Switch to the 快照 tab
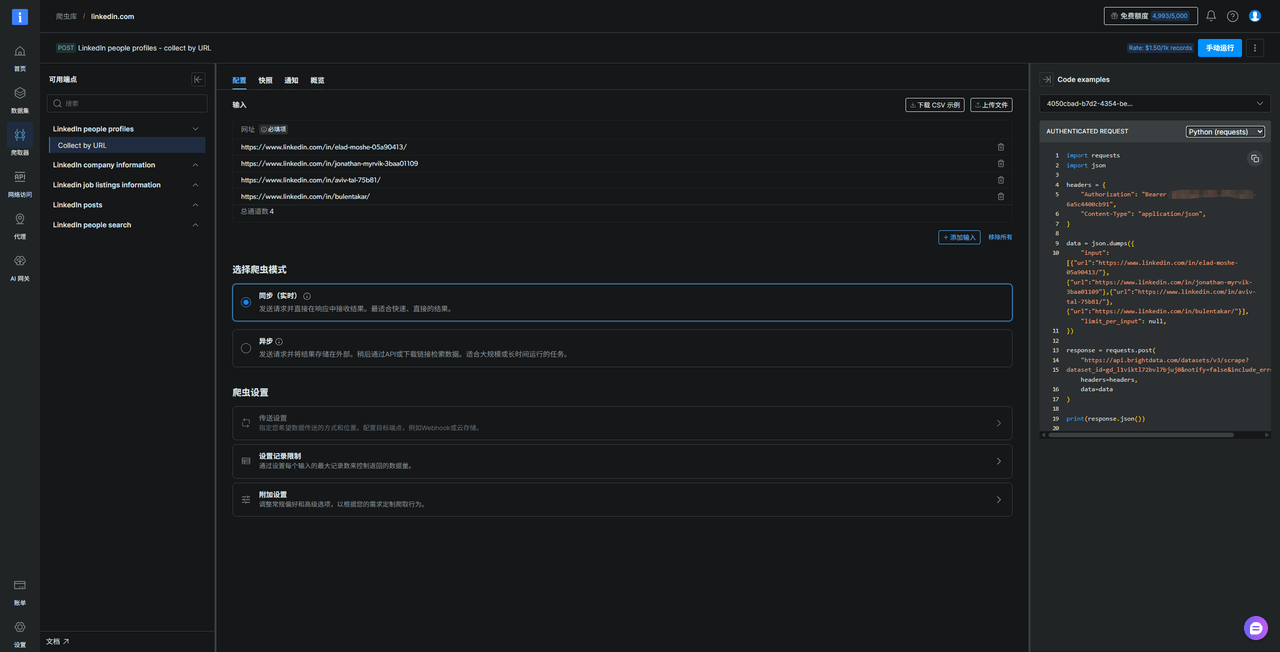1280x652 pixels. (265, 80)
